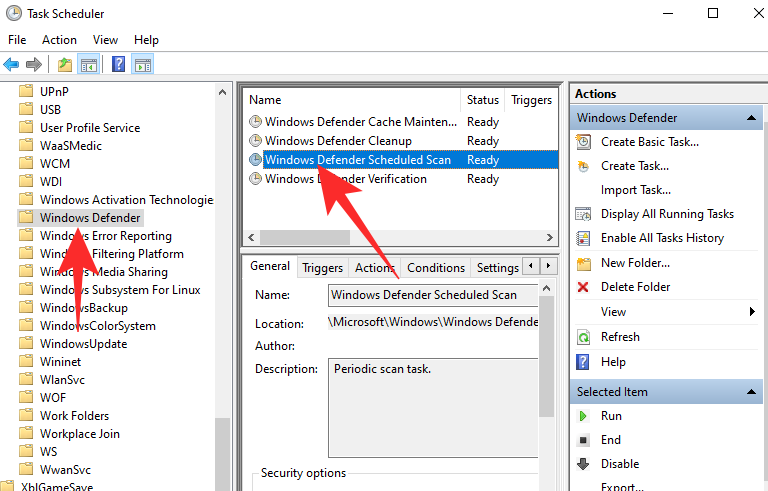The width and height of the screenshot is (768, 491).
Task: Click the folder icon beside Work Folders
Action: coord(26,416)
